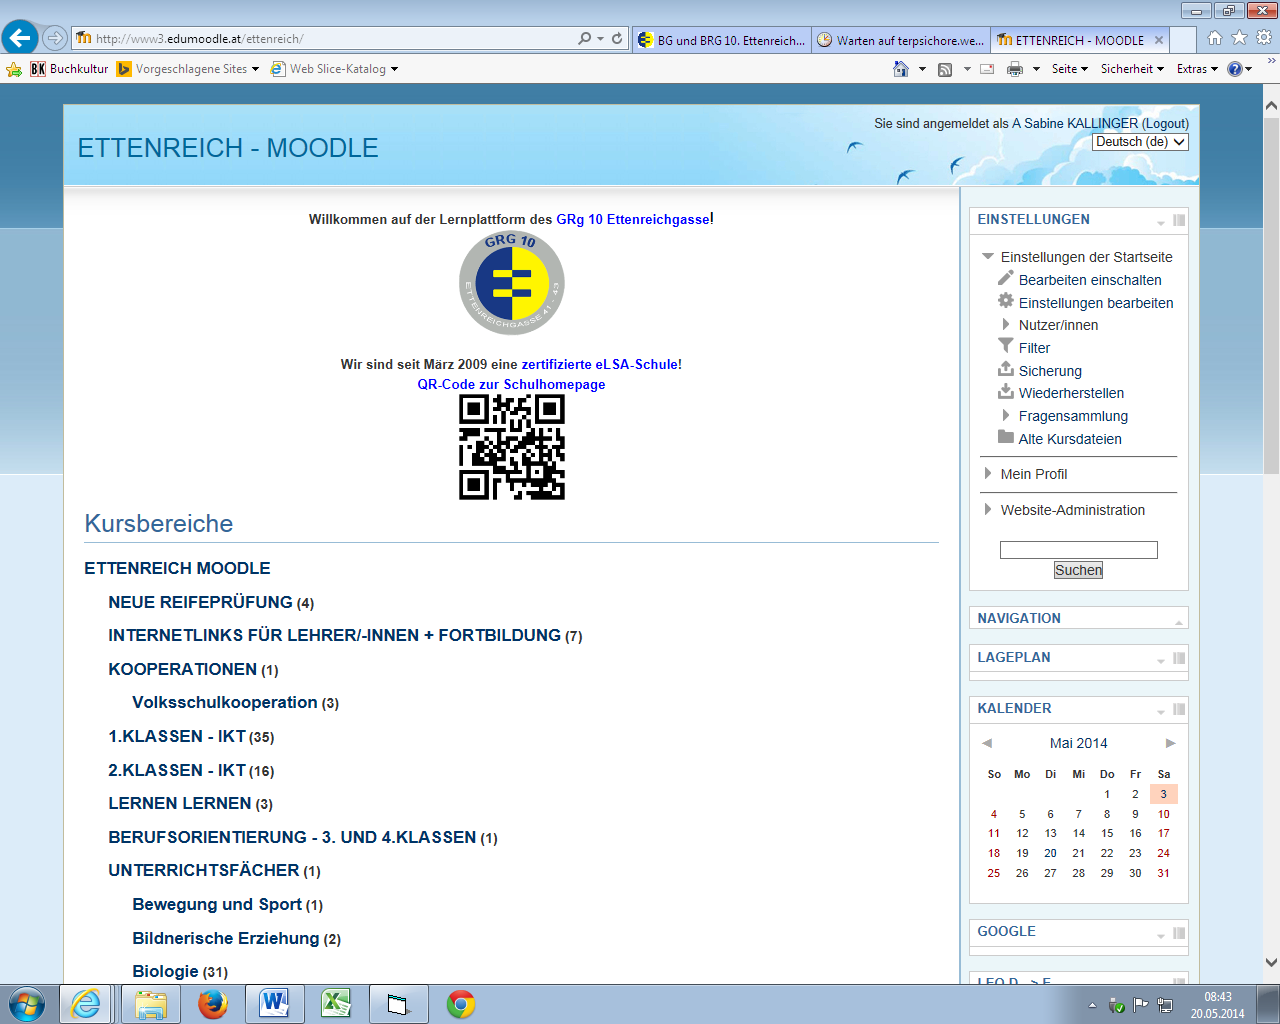This screenshot has height=1024, width=1280.
Task: Open the GRg 10 Ettenreichgasse link
Action: pyautogui.click(x=634, y=219)
